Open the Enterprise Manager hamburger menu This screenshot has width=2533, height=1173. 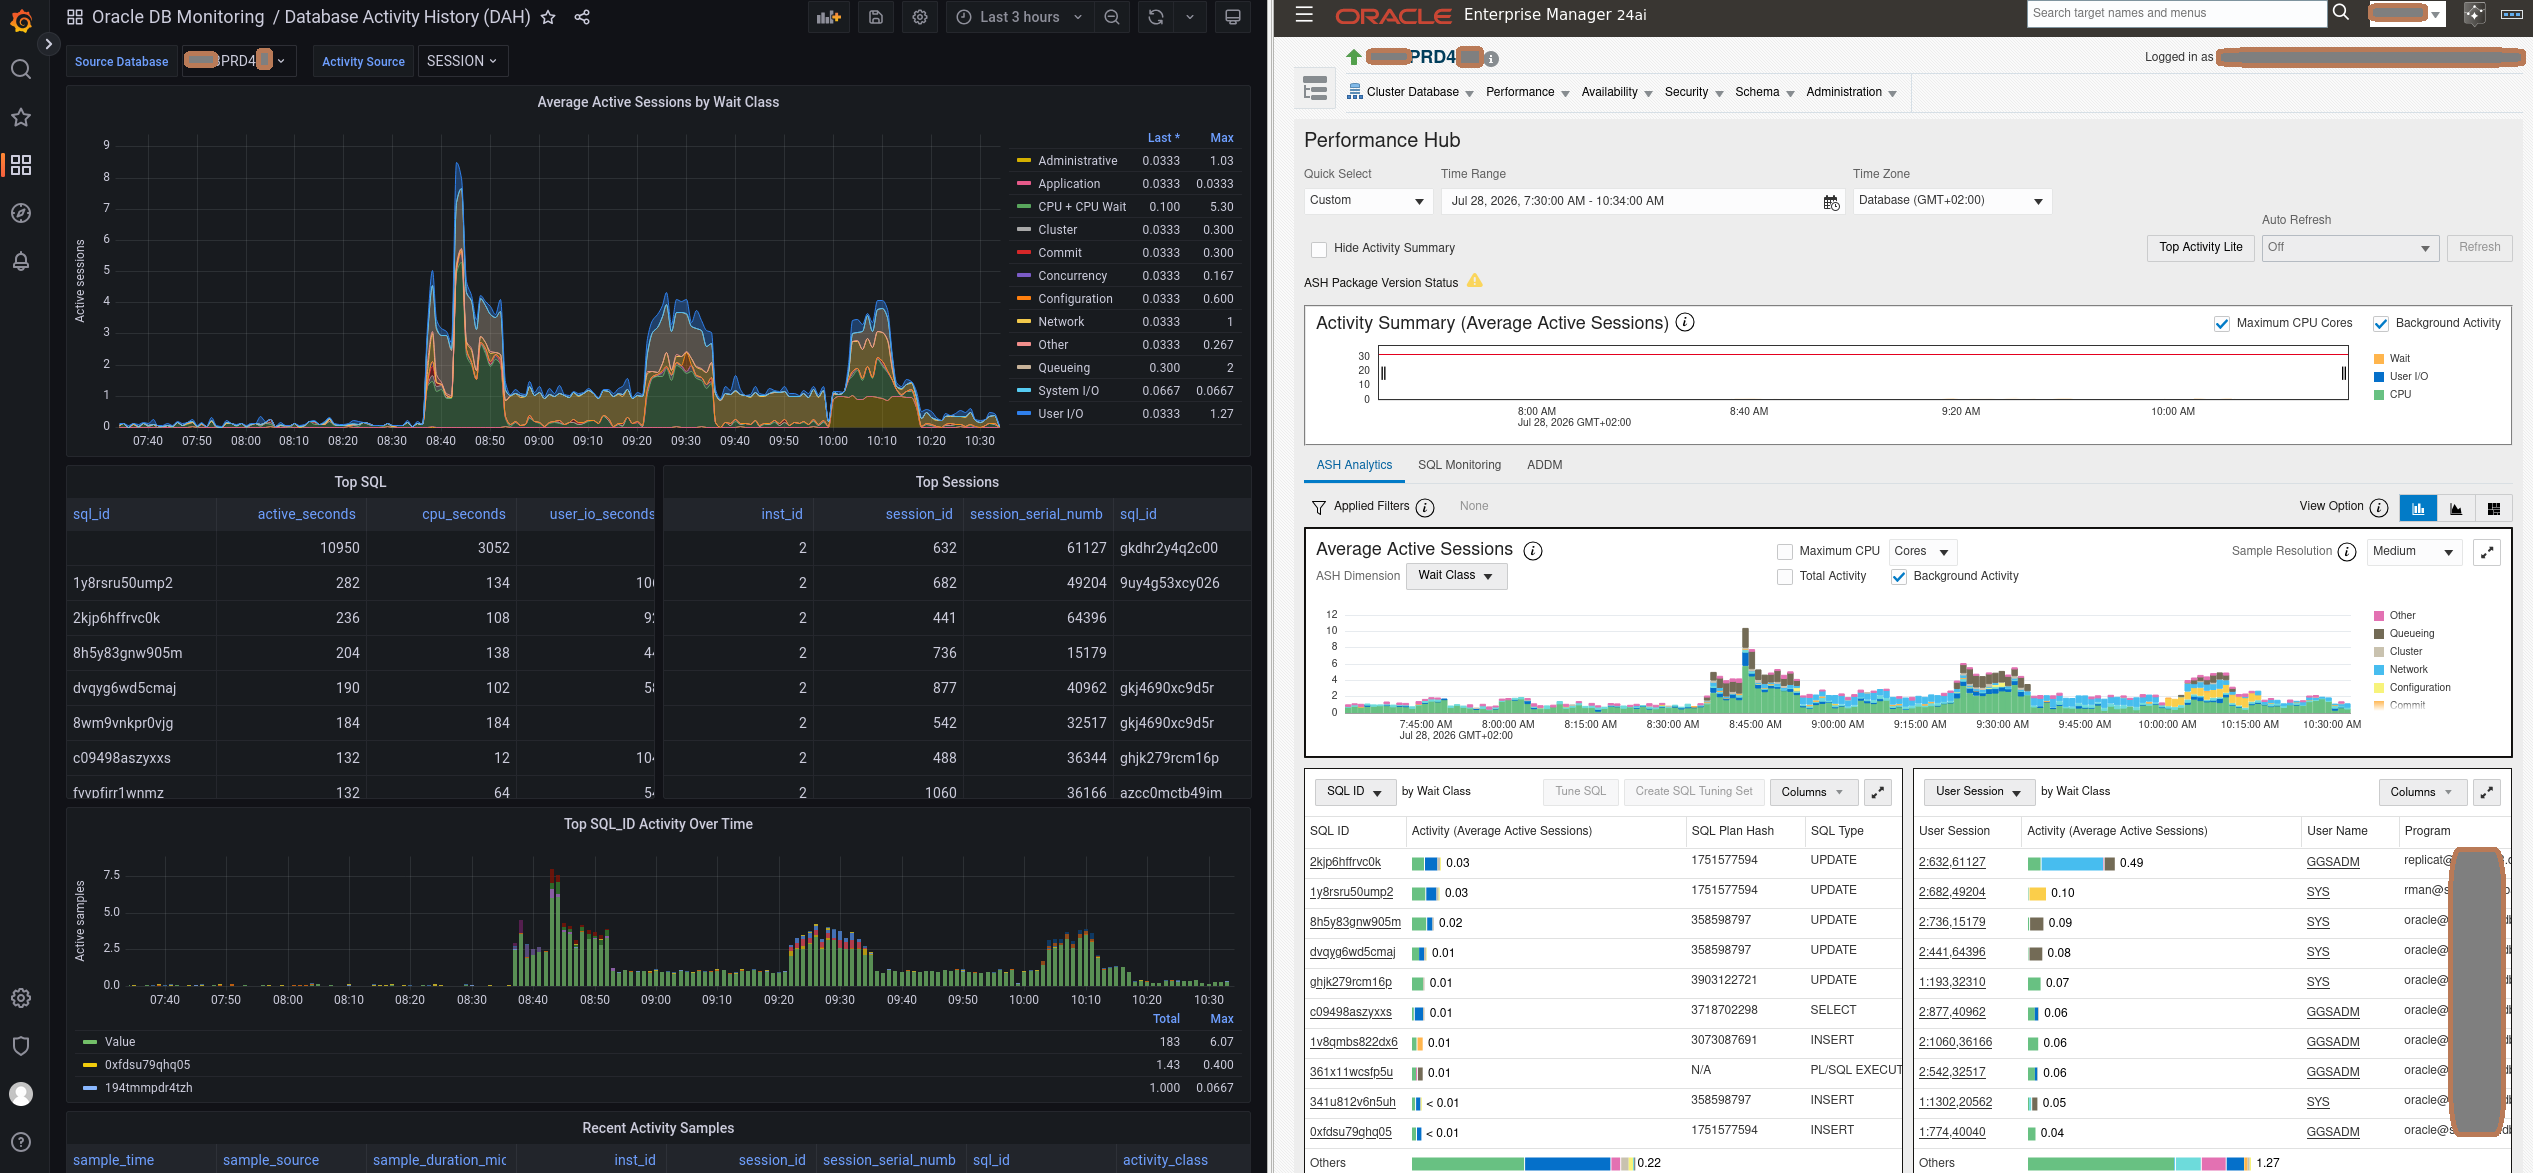coord(1304,14)
